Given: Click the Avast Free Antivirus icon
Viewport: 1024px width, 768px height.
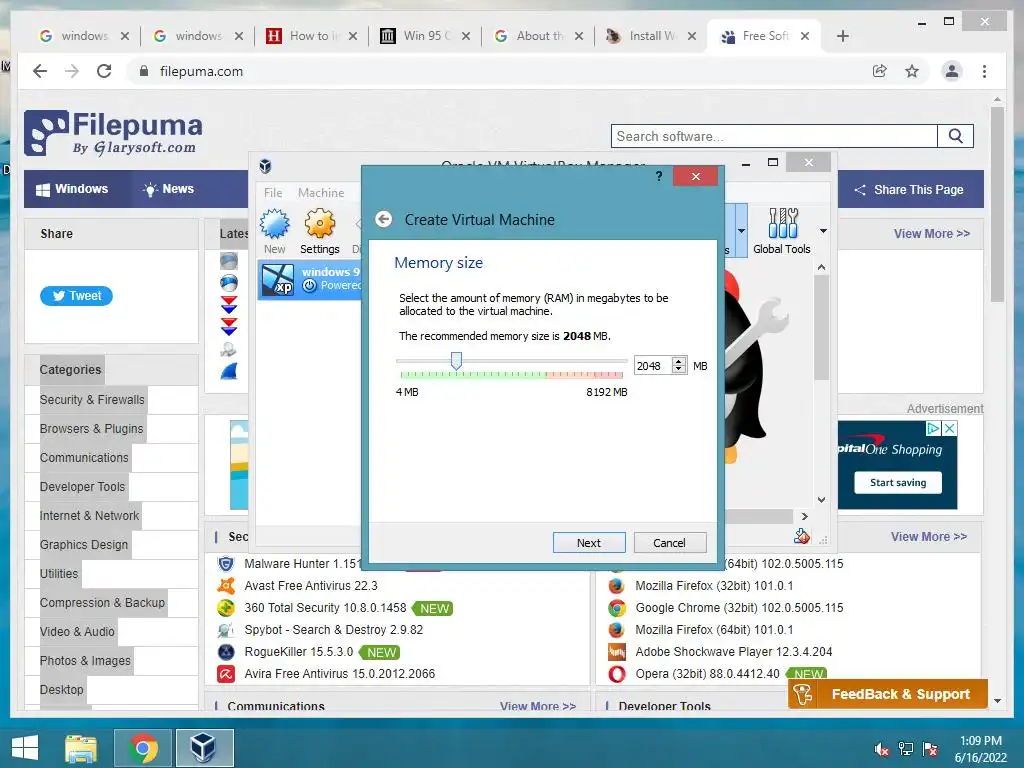Looking at the screenshot, I should pyautogui.click(x=226, y=586).
